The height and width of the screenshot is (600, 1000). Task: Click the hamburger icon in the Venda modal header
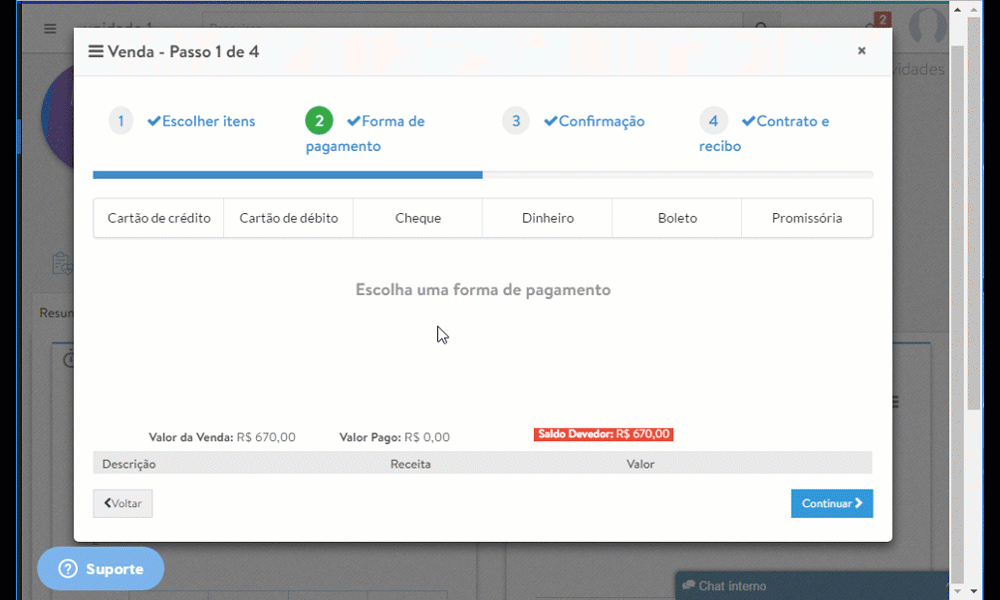97,51
